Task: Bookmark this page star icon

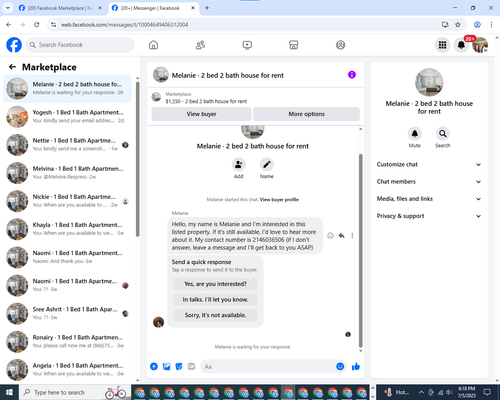Action: (x=458, y=25)
